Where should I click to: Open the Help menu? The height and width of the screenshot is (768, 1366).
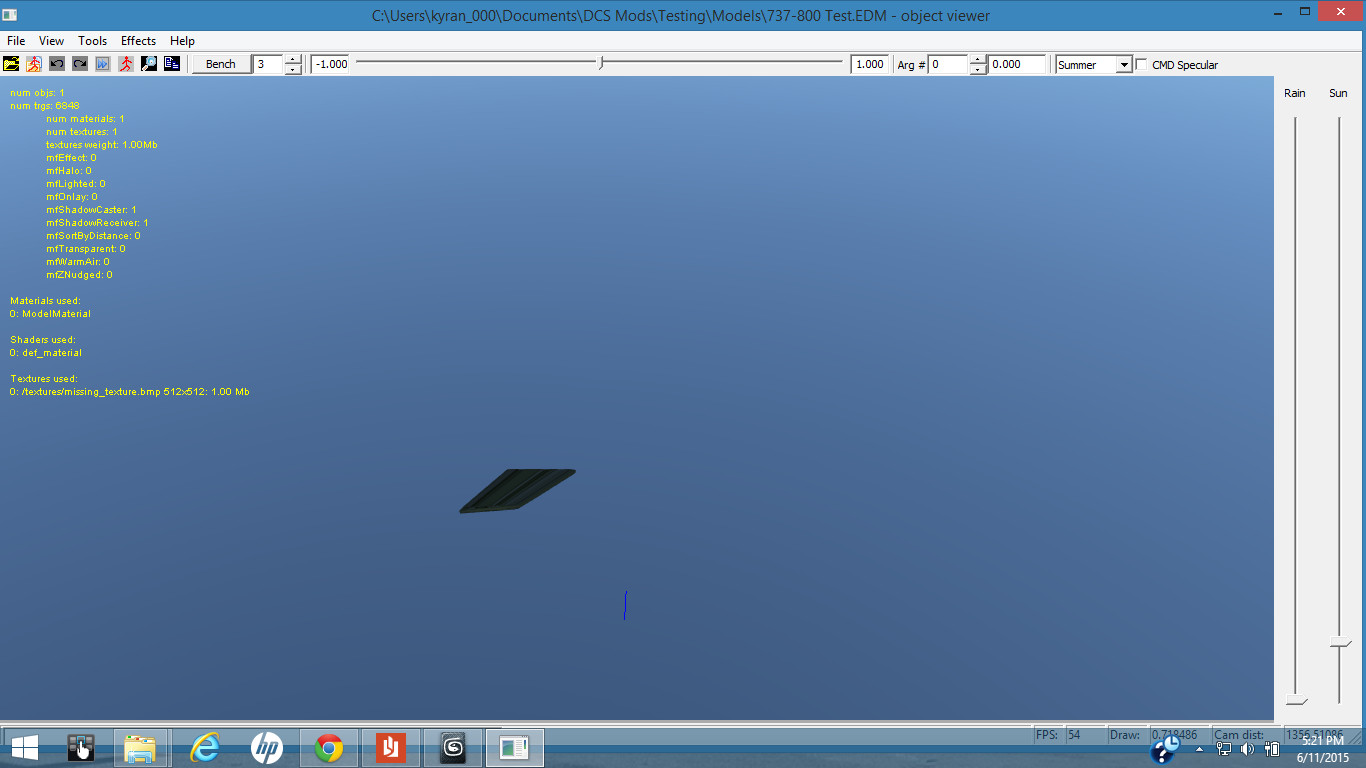coord(182,41)
